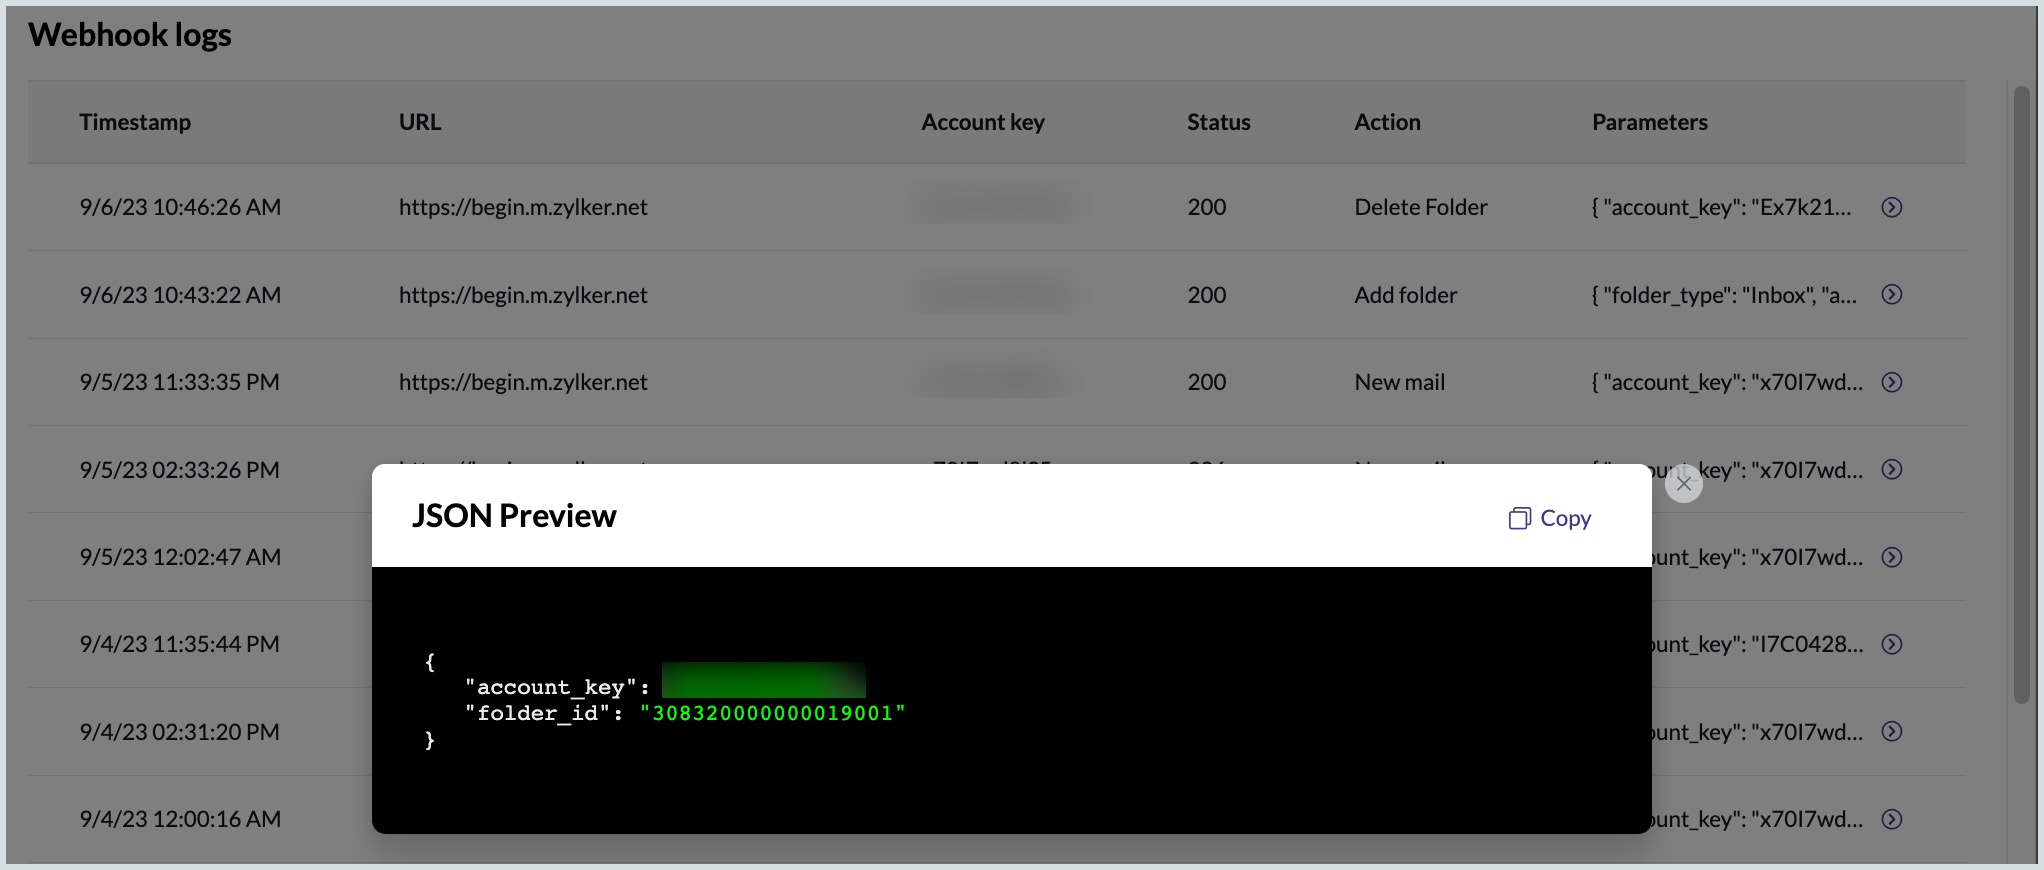View parameters for 9/4/23 11:35:44 PM log
This screenshot has height=870, width=2044.
point(1892,644)
